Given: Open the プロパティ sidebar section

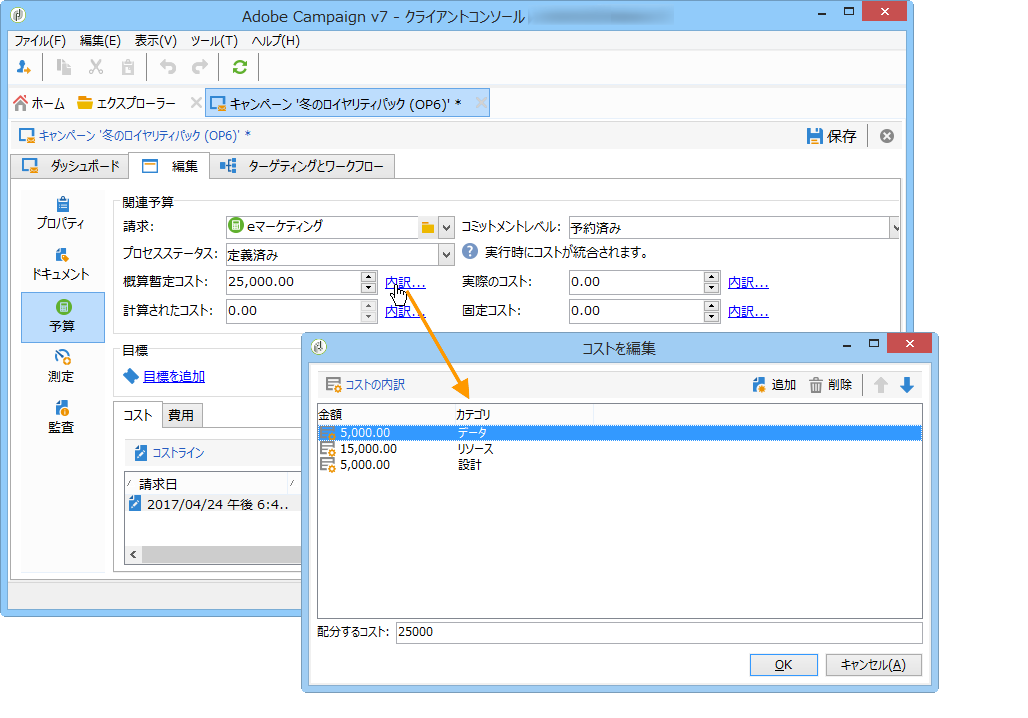Looking at the screenshot, I should point(61,213).
